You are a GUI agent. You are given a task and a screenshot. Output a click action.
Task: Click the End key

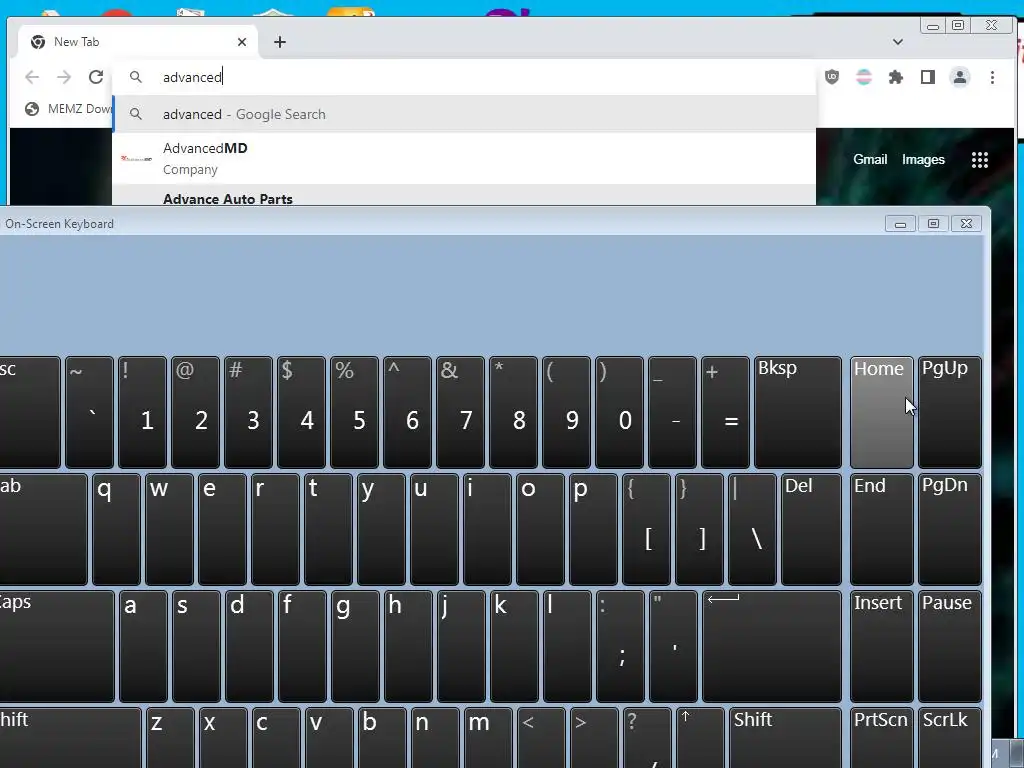882,529
